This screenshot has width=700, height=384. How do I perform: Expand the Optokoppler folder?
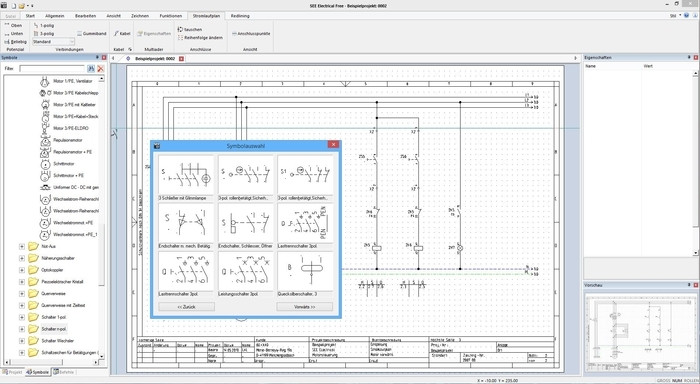(21, 270)
